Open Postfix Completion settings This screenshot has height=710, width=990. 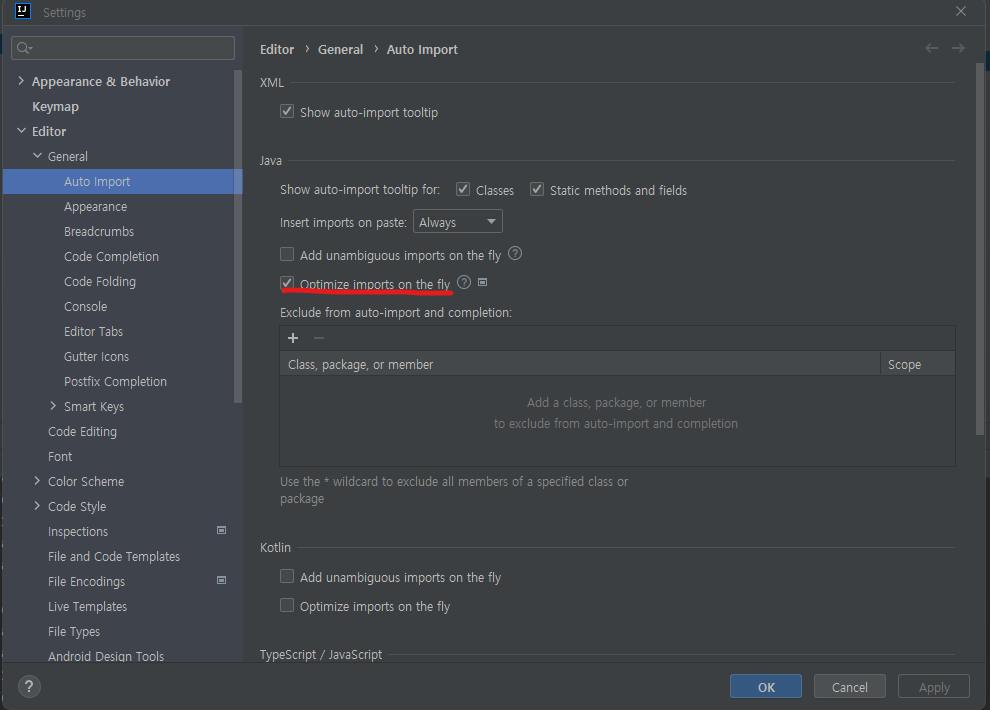tap(115, 382)
